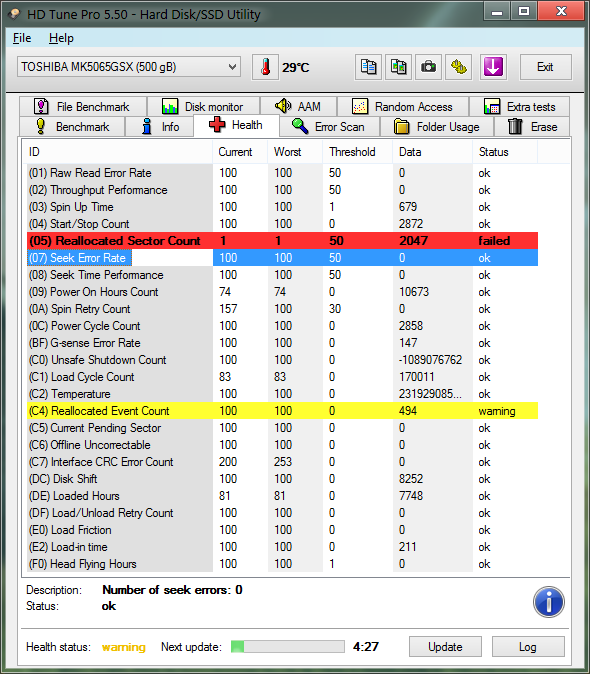This screenshot has height=674, width=590.
Task: Click the copy screenshot to clipboard icon
Action: coord(398,67)
